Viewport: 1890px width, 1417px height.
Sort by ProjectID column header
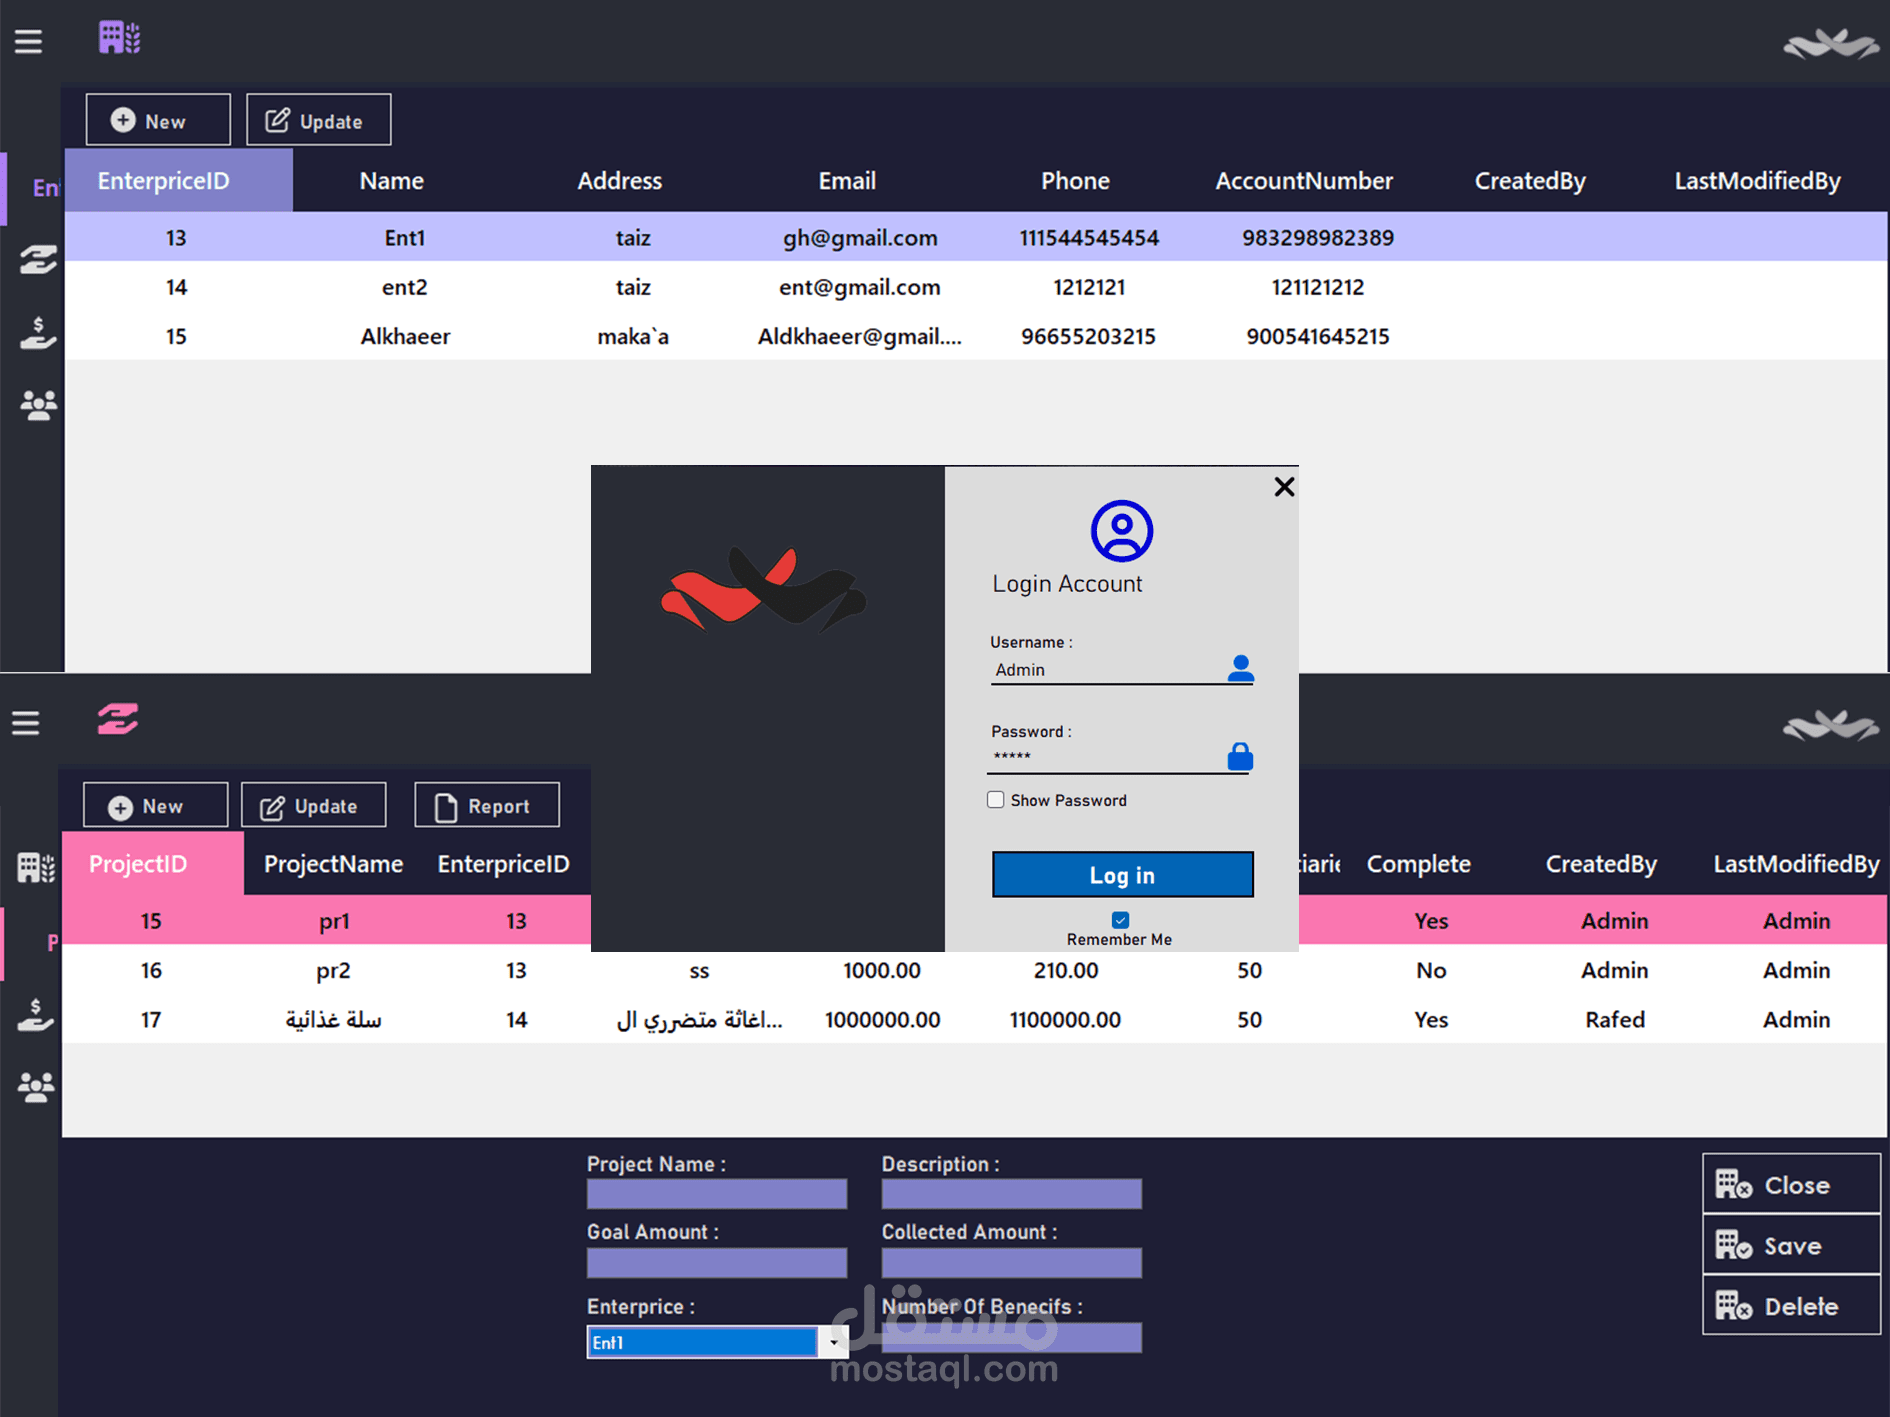tap(152, 864)
